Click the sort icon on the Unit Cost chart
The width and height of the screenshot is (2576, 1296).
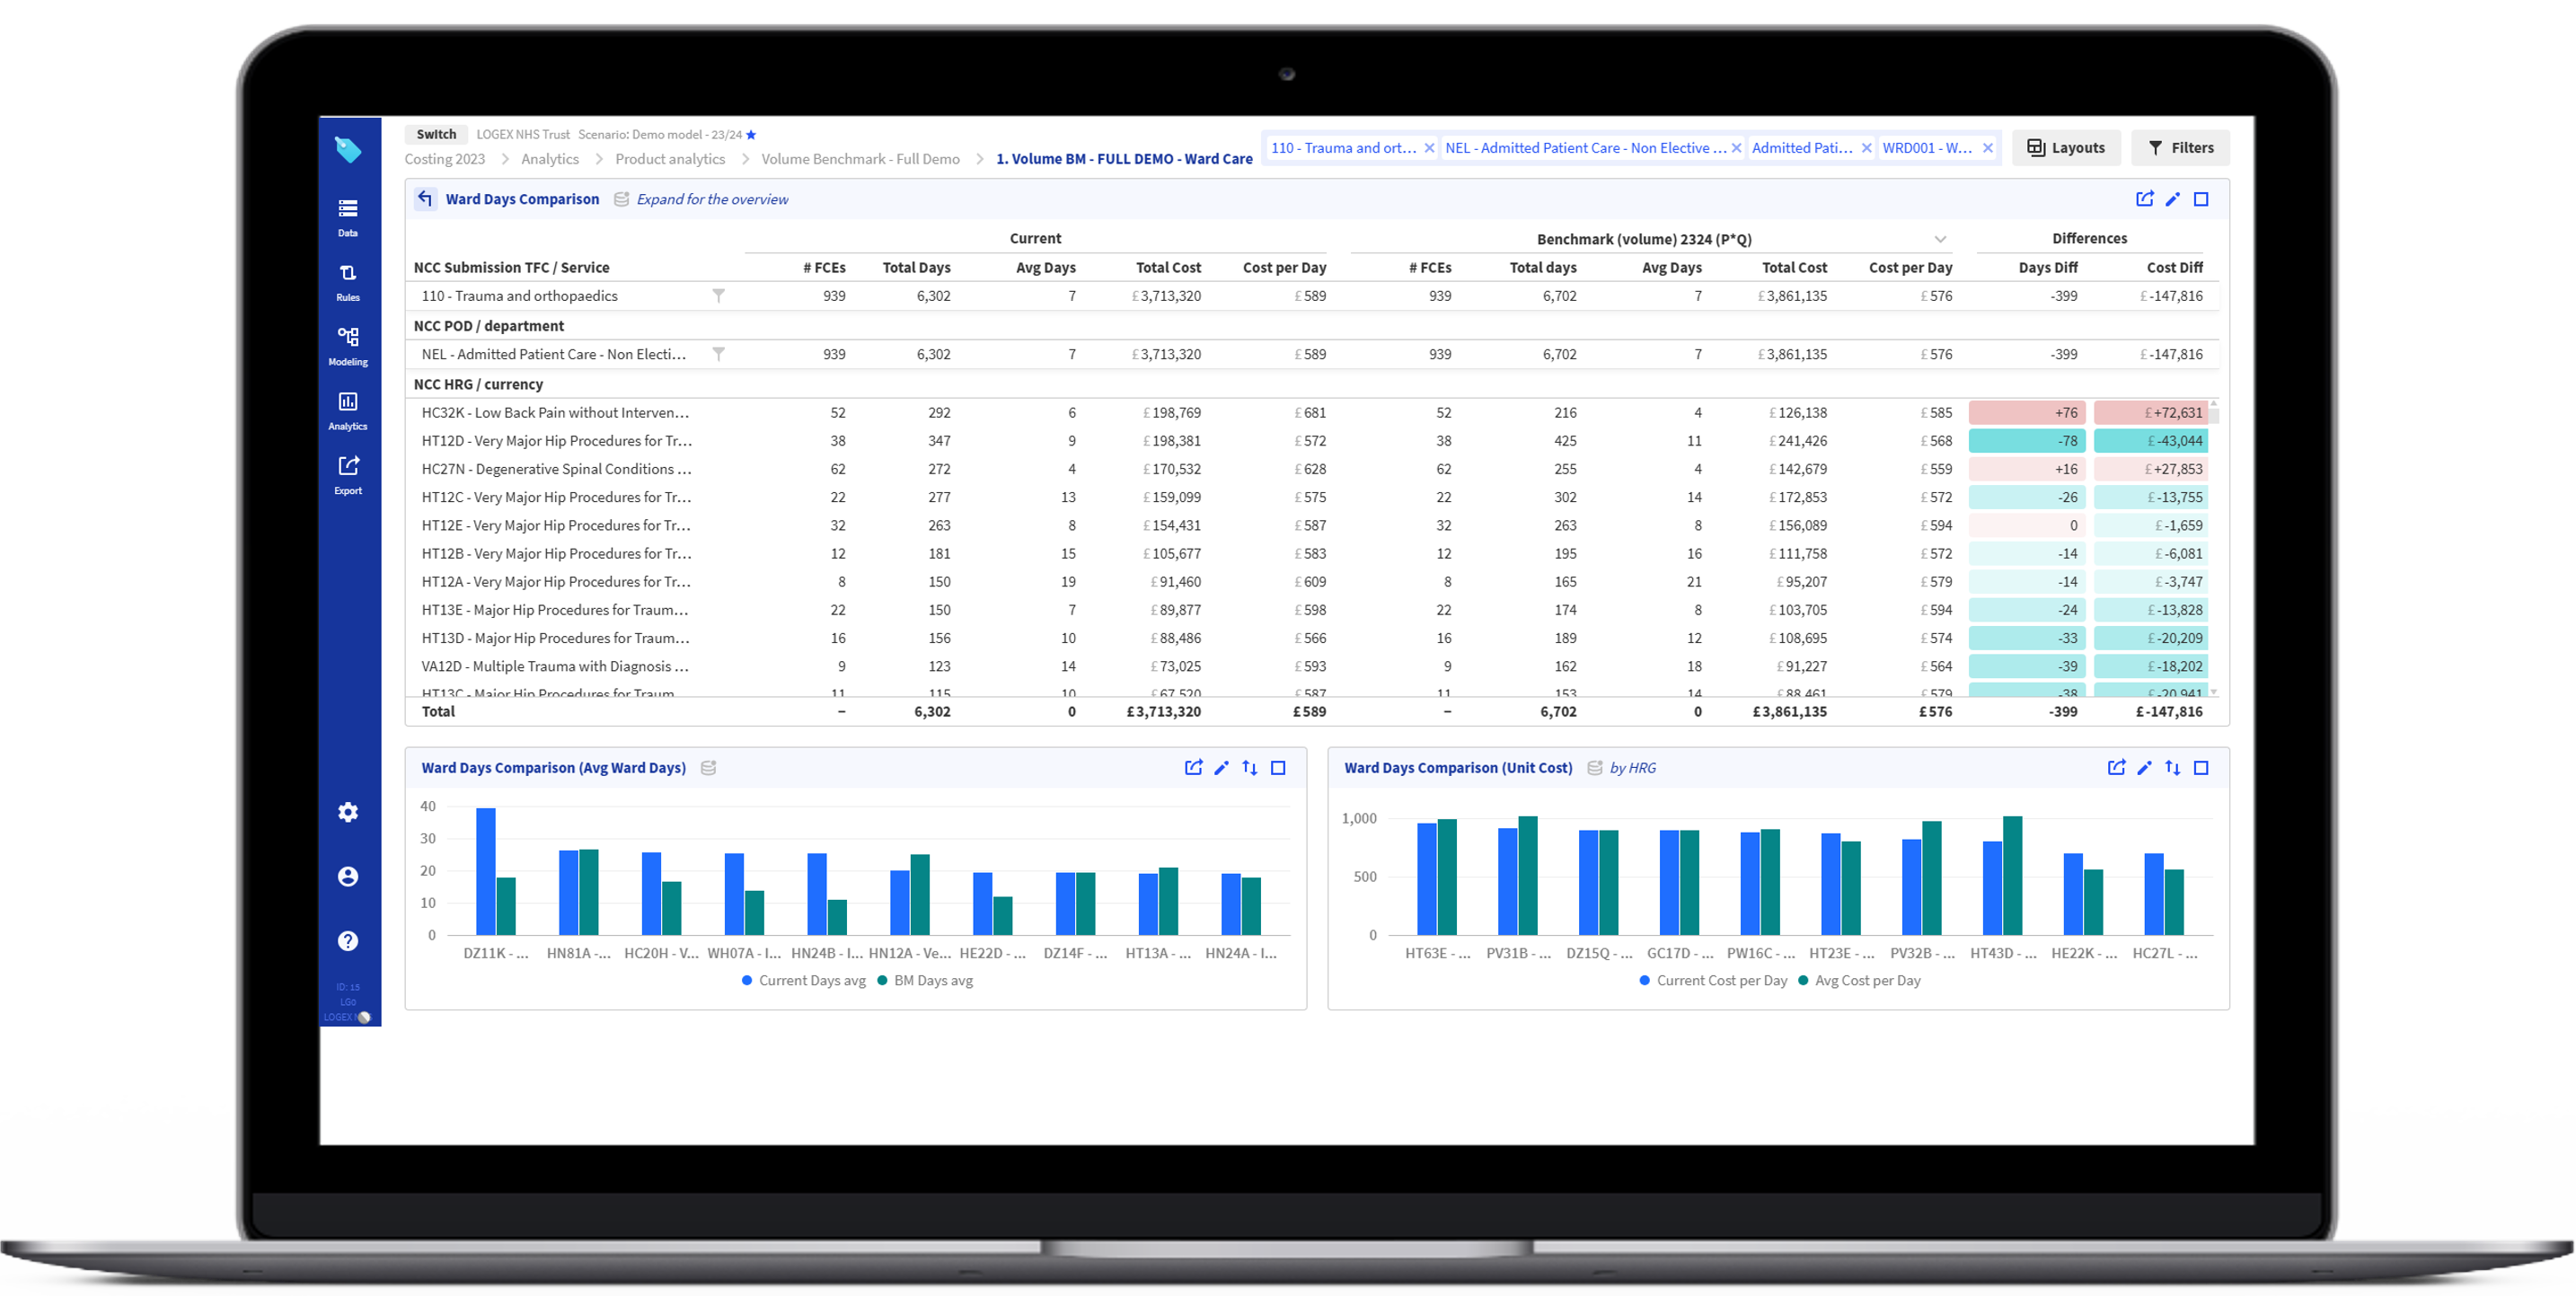click(x=2173, y=767)
